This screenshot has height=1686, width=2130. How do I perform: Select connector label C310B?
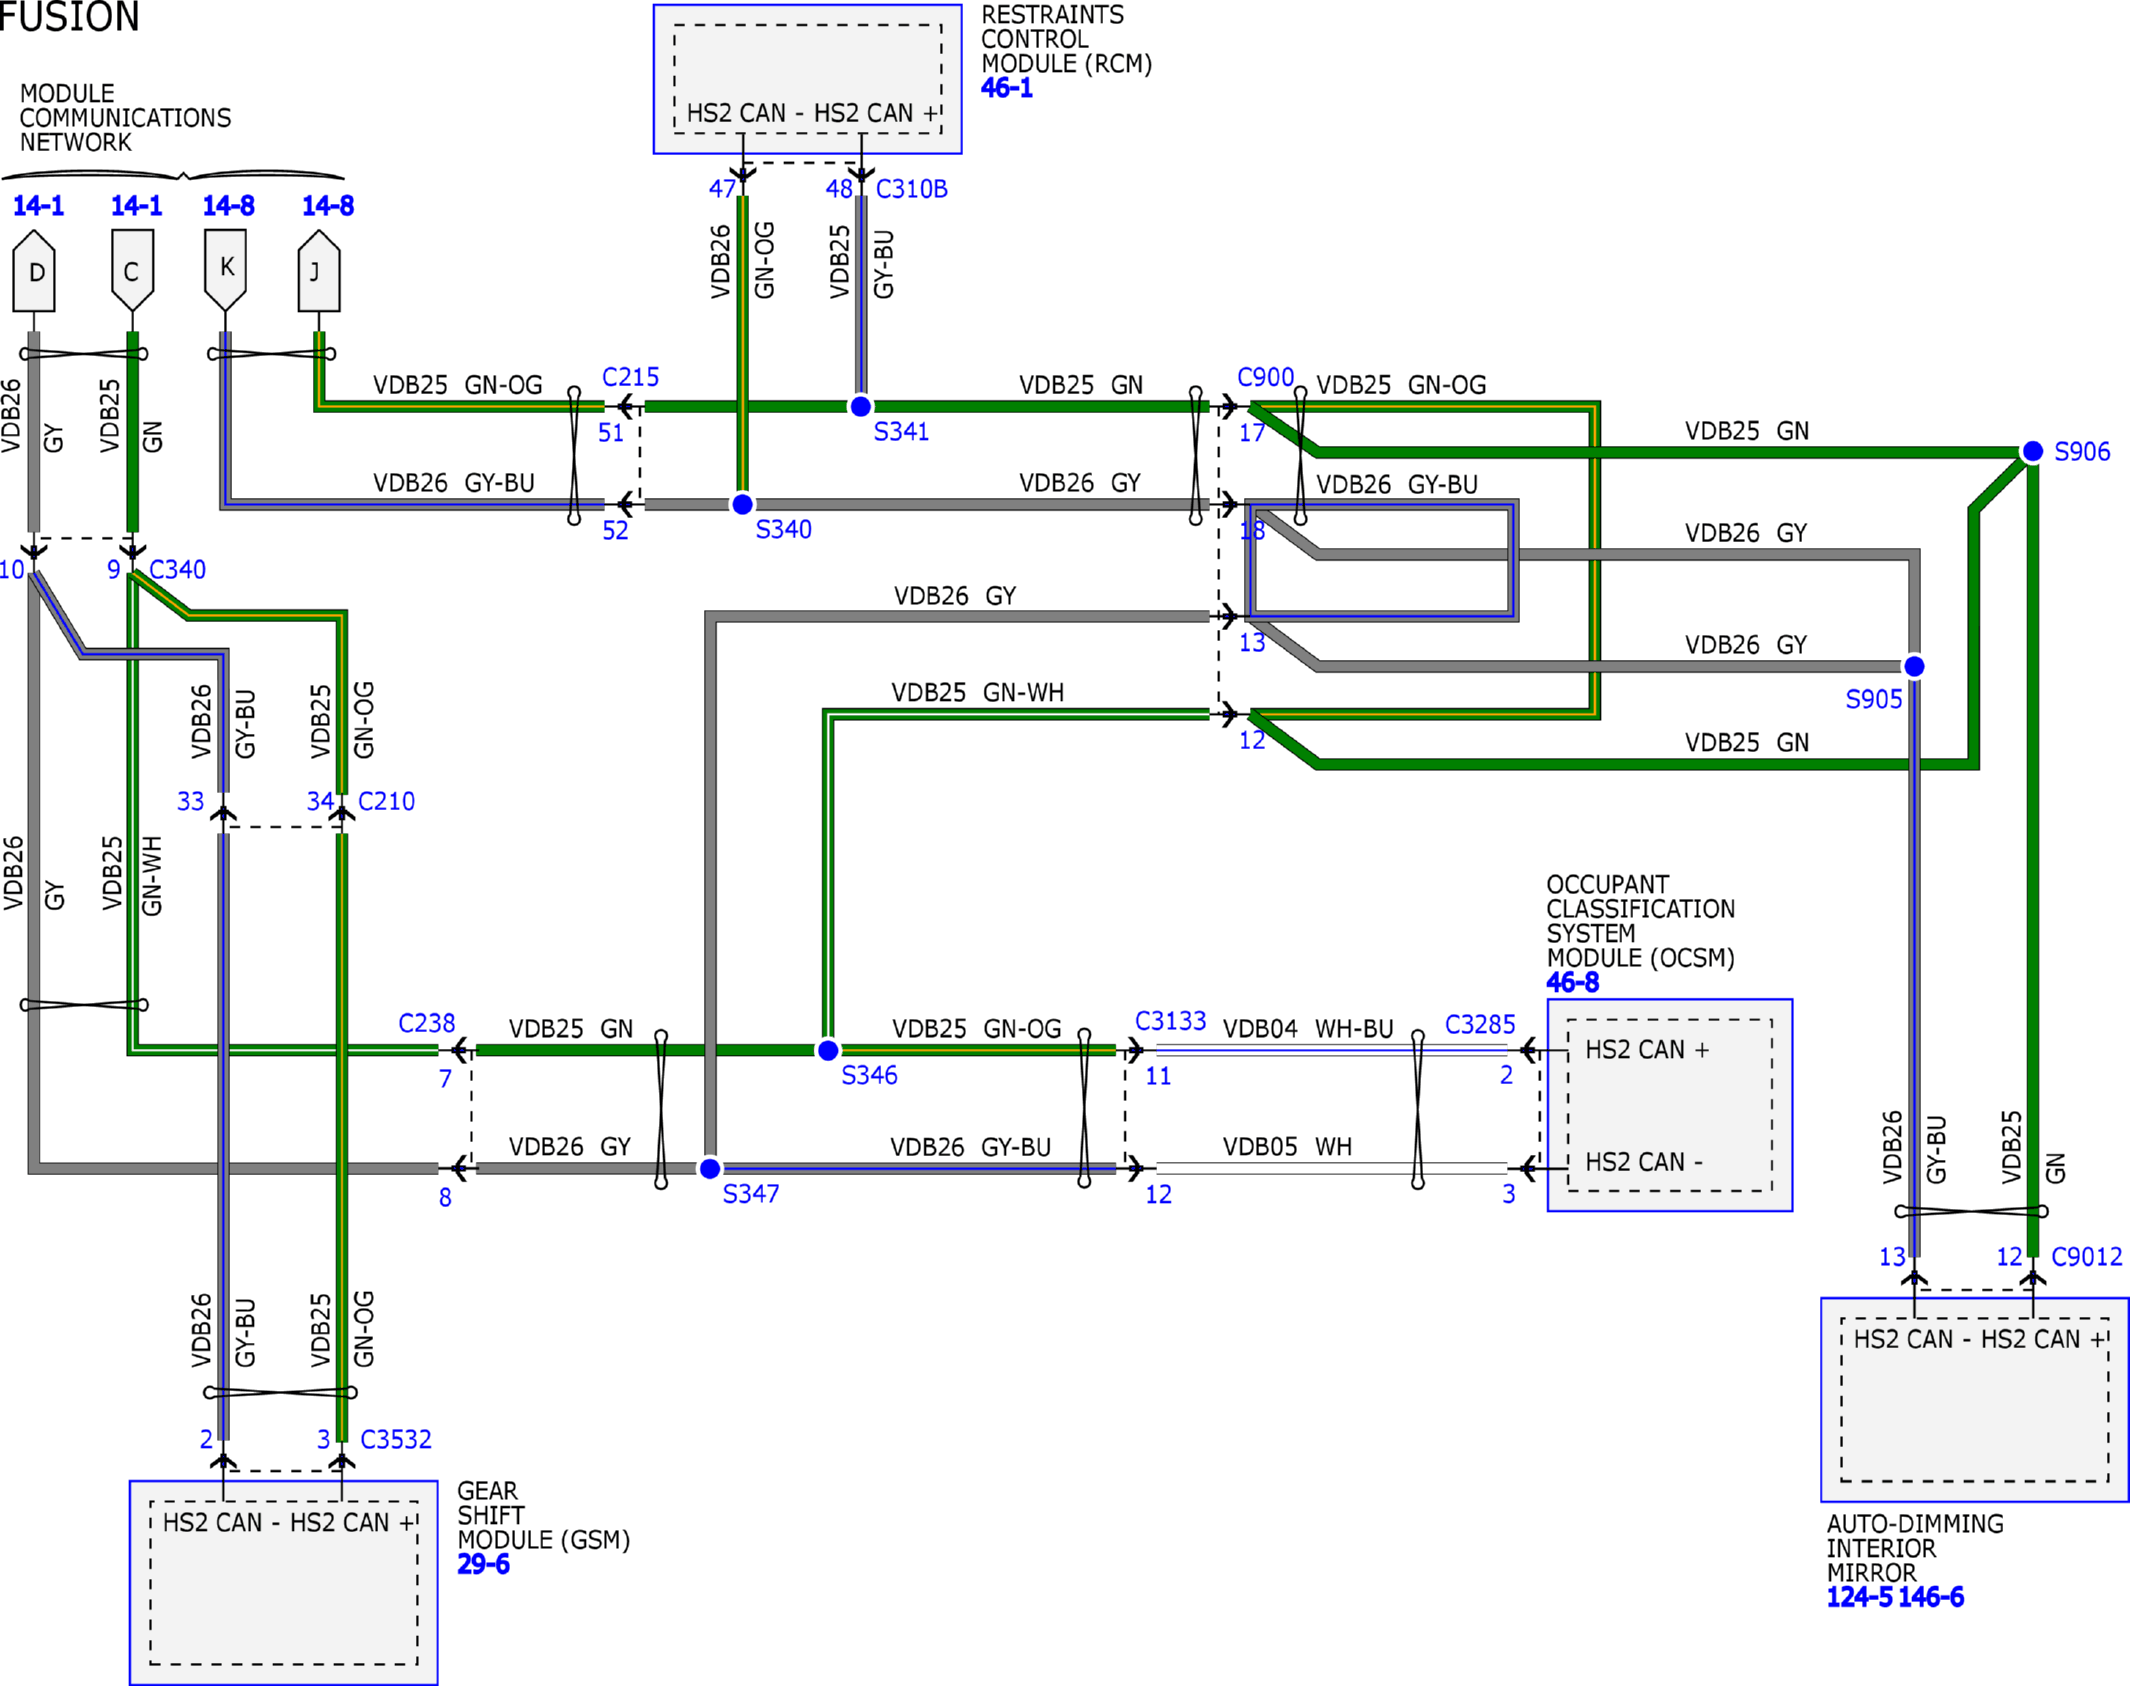pyautogui.click(x=912, y=189)
